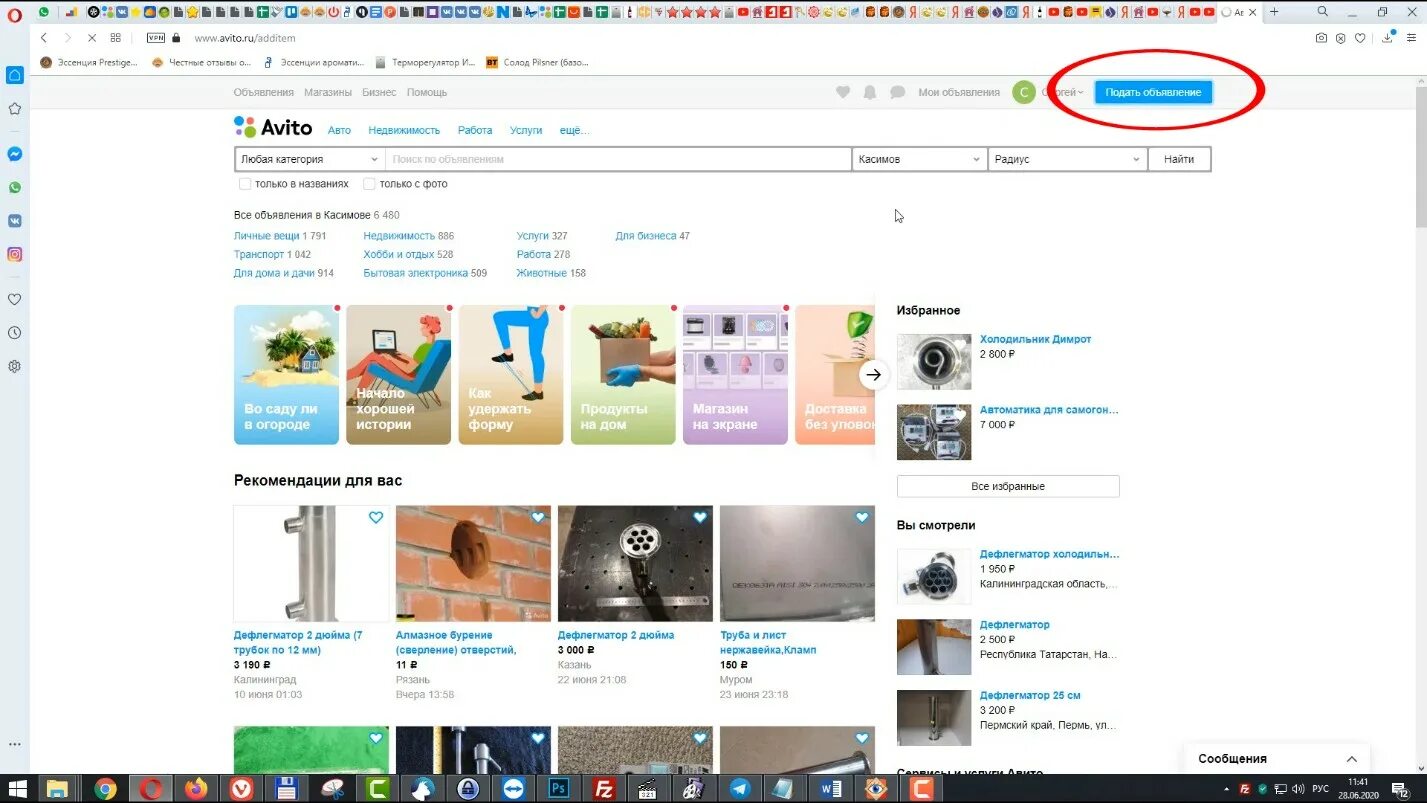
Task: Open Facebook Messenger in the Opera sidebar
Action: [14, 154]
